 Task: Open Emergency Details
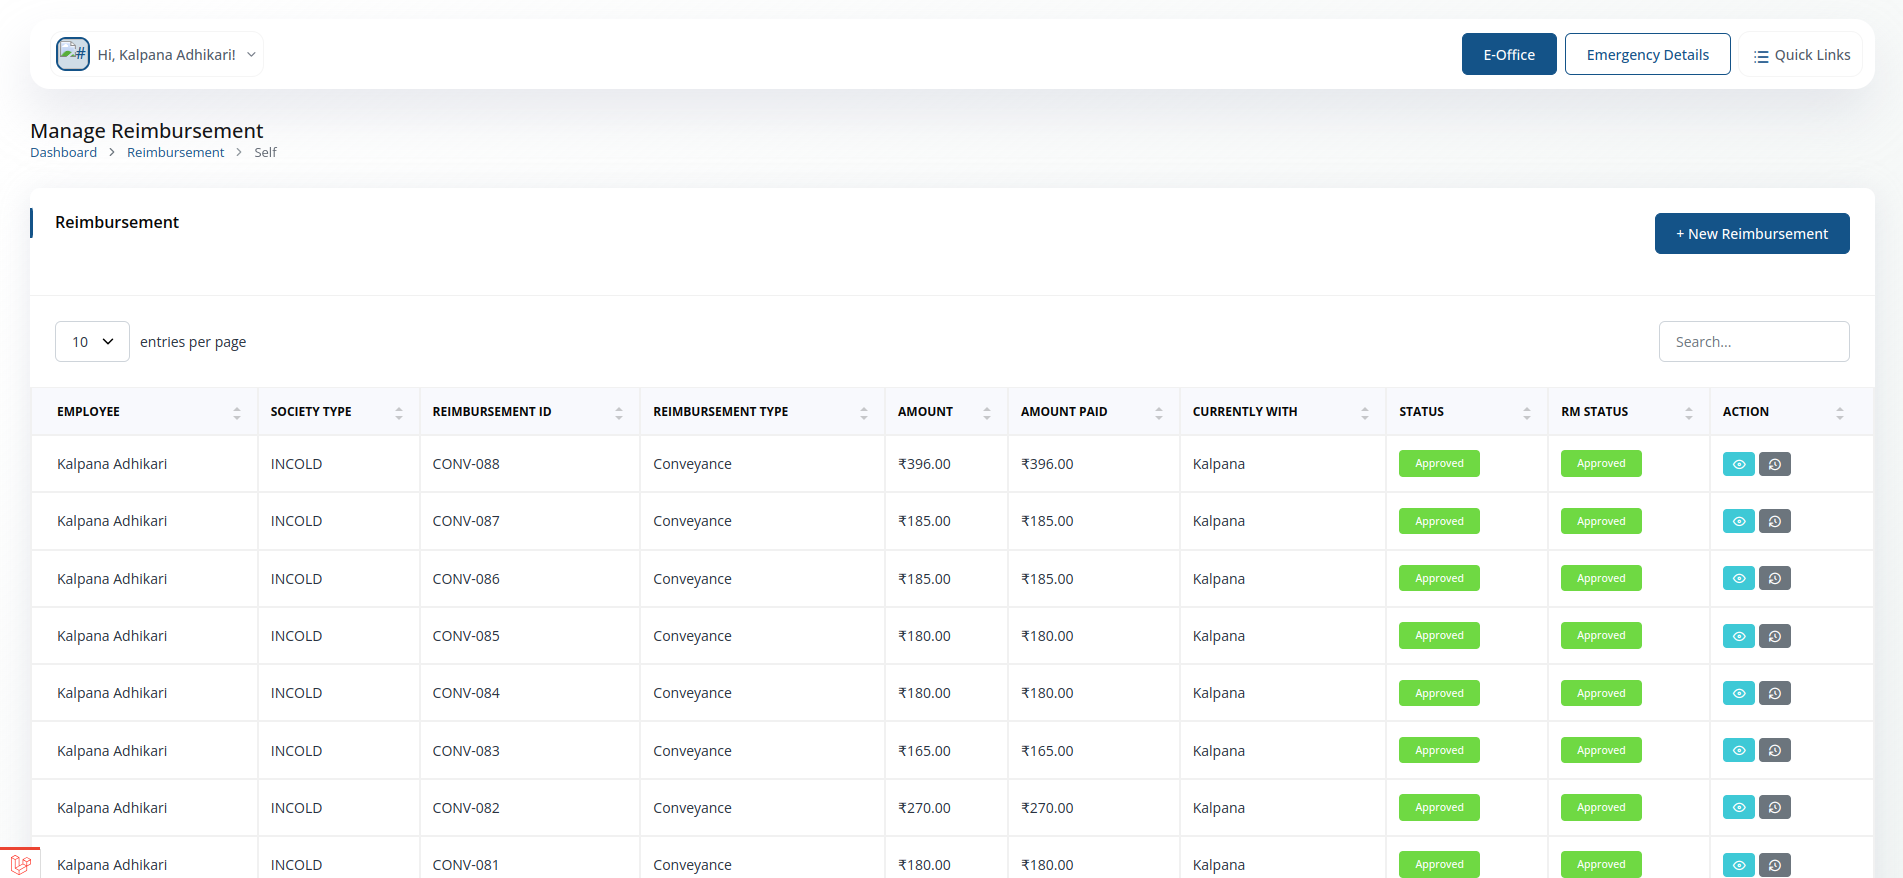1647,54
